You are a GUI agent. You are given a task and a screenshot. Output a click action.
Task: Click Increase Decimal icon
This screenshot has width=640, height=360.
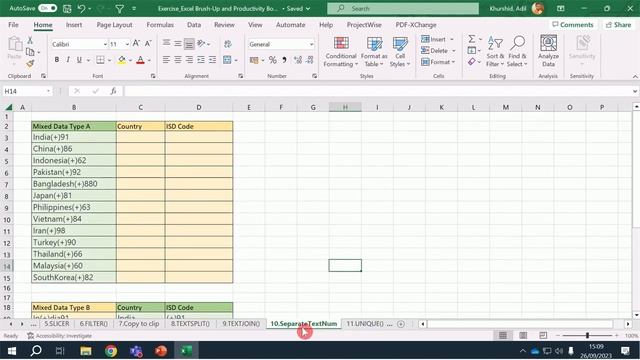298,60
